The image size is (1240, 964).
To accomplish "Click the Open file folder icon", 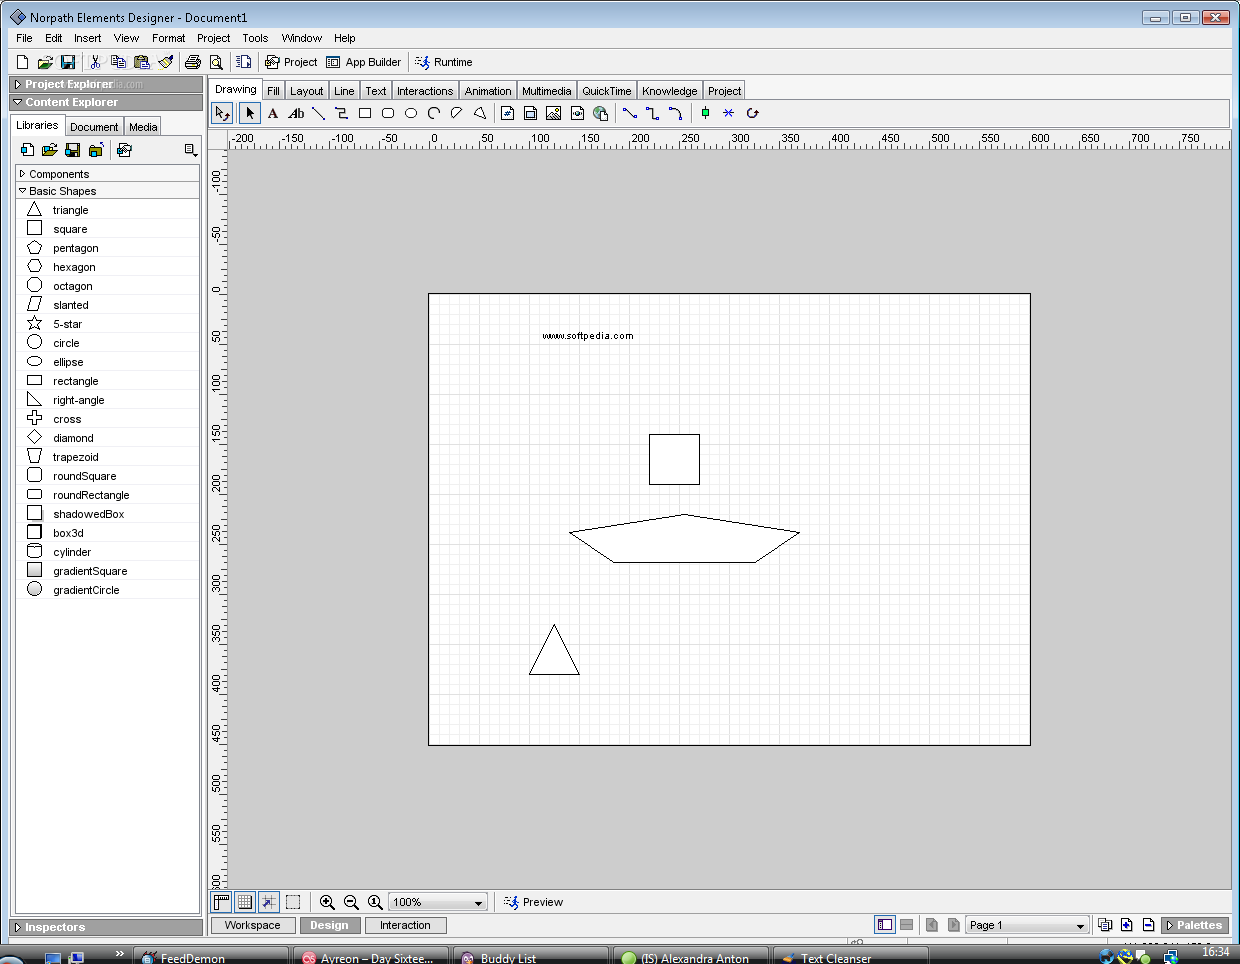I will tap(45, 62).
